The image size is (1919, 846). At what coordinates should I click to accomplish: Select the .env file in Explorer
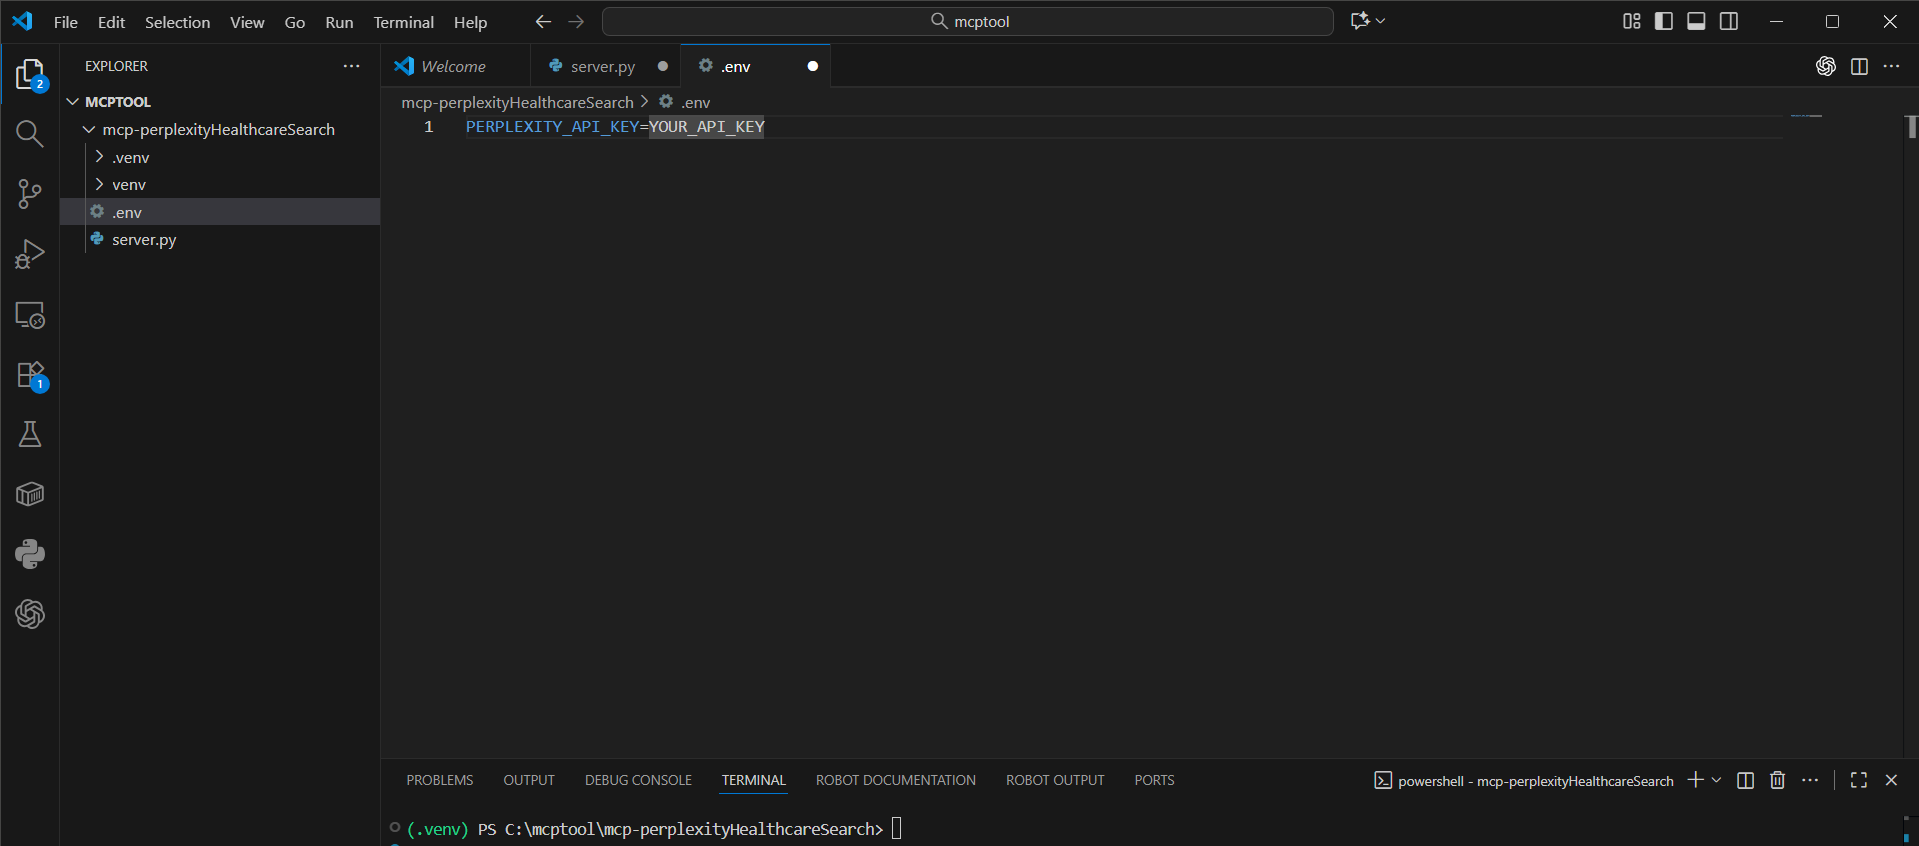[x=220, y=212]
